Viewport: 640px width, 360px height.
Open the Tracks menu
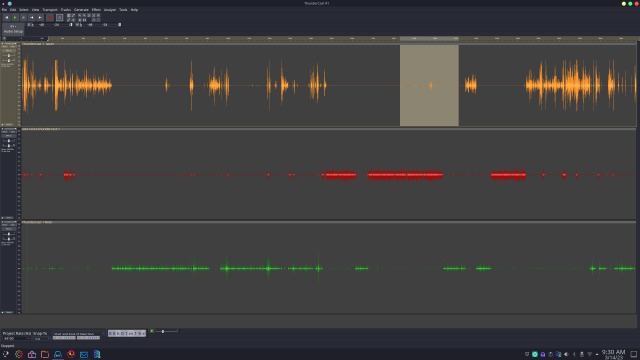66,10
